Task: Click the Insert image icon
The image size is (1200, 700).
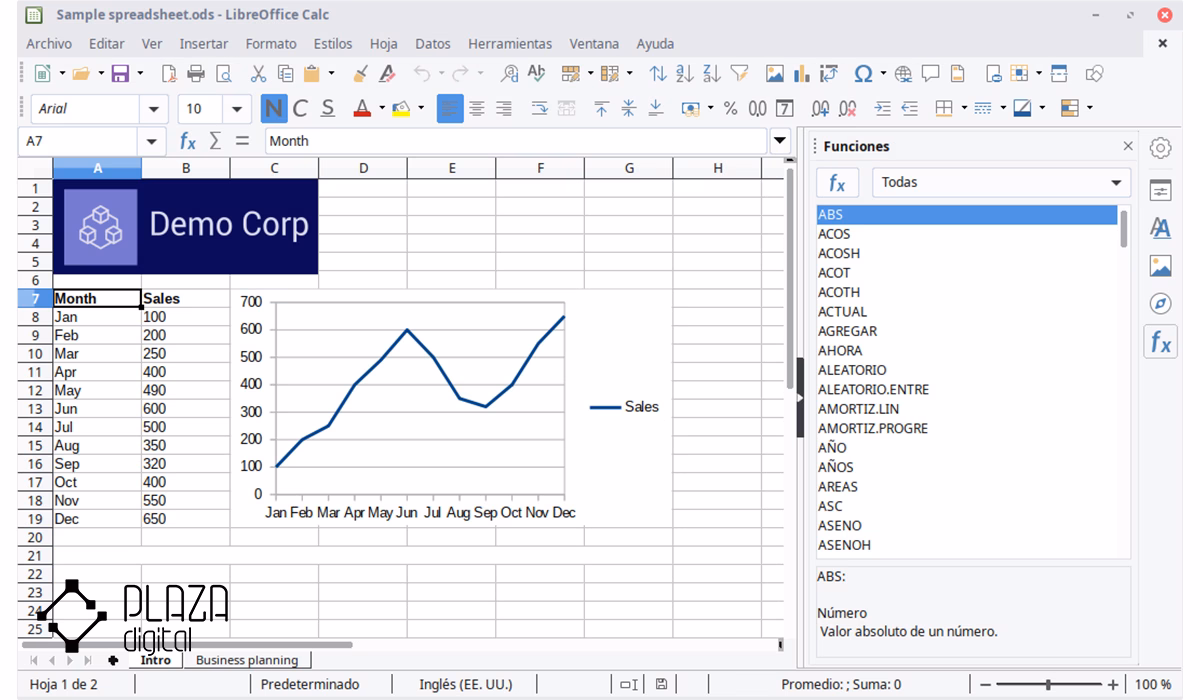Action: 775,73
